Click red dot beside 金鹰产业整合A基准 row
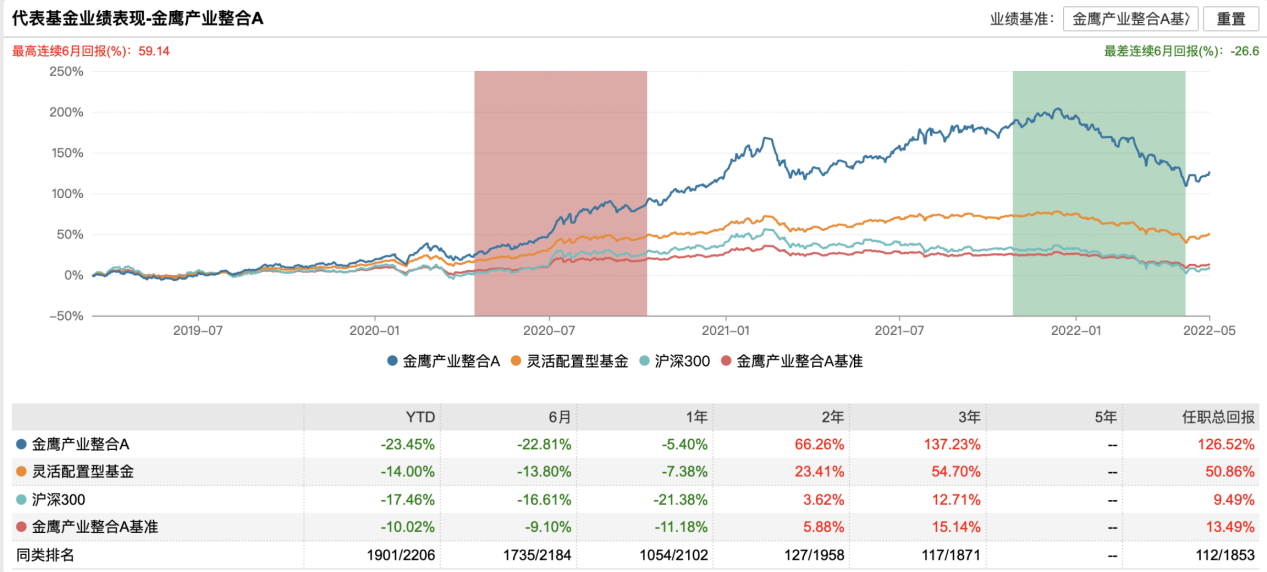Viewport: 1267px width, 572px height. [22, 526]
